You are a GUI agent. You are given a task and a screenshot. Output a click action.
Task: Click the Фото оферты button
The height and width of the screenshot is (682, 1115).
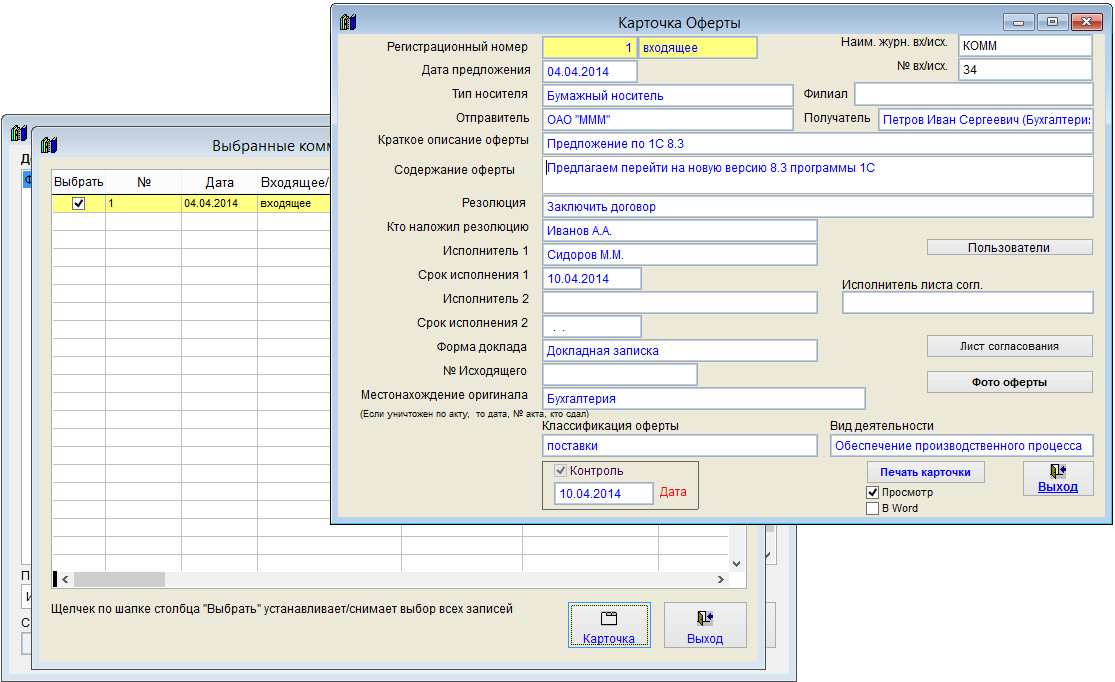point(1008,382)
